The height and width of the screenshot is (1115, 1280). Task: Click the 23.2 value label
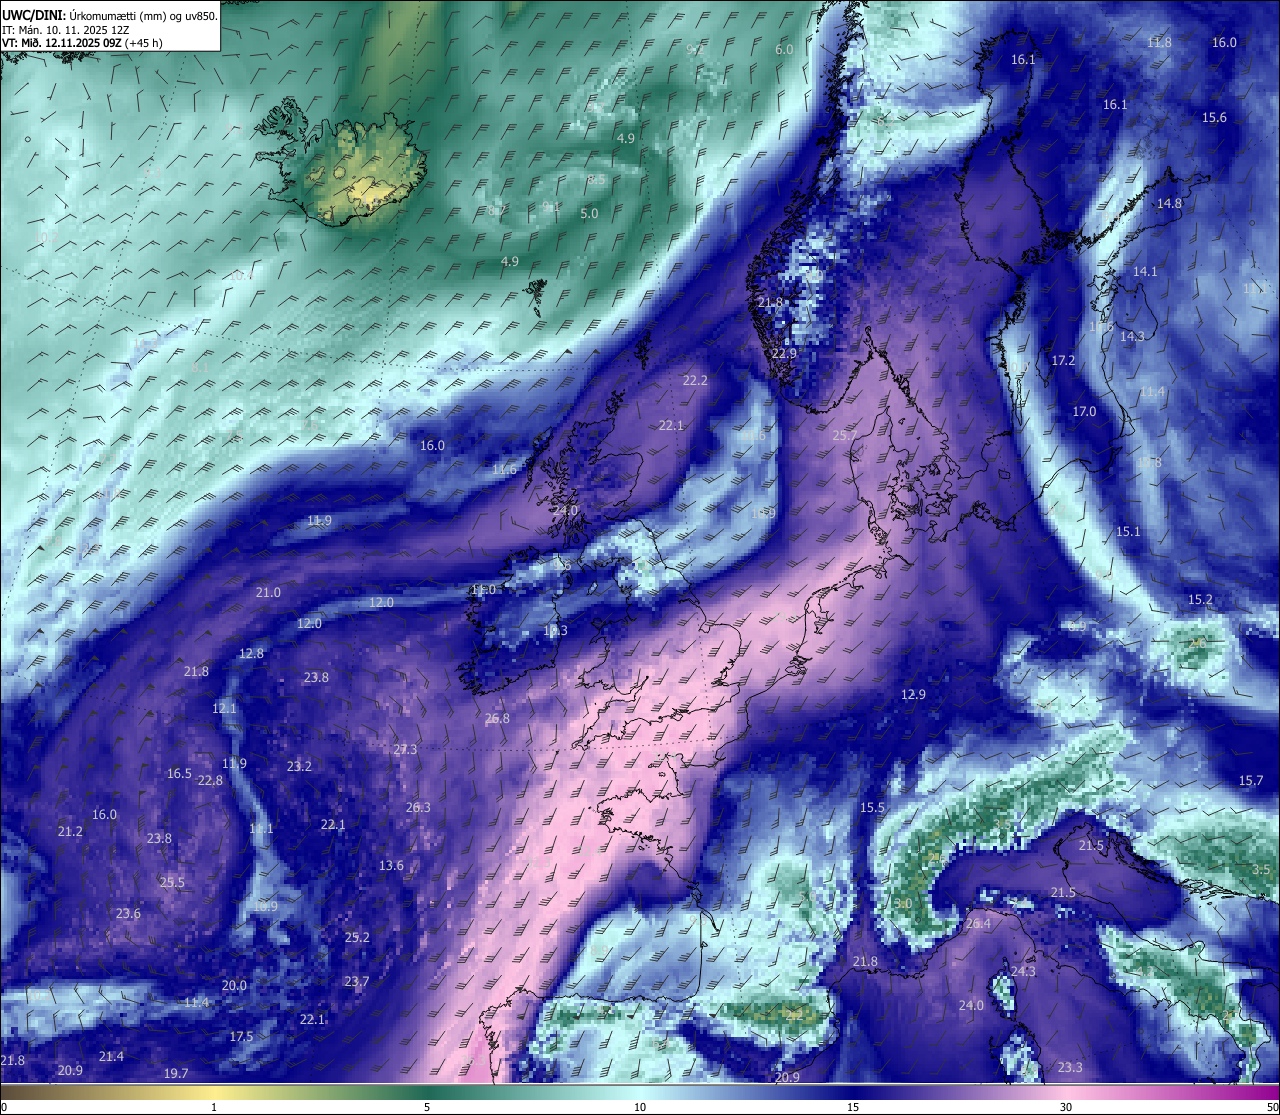pos(299,767)
